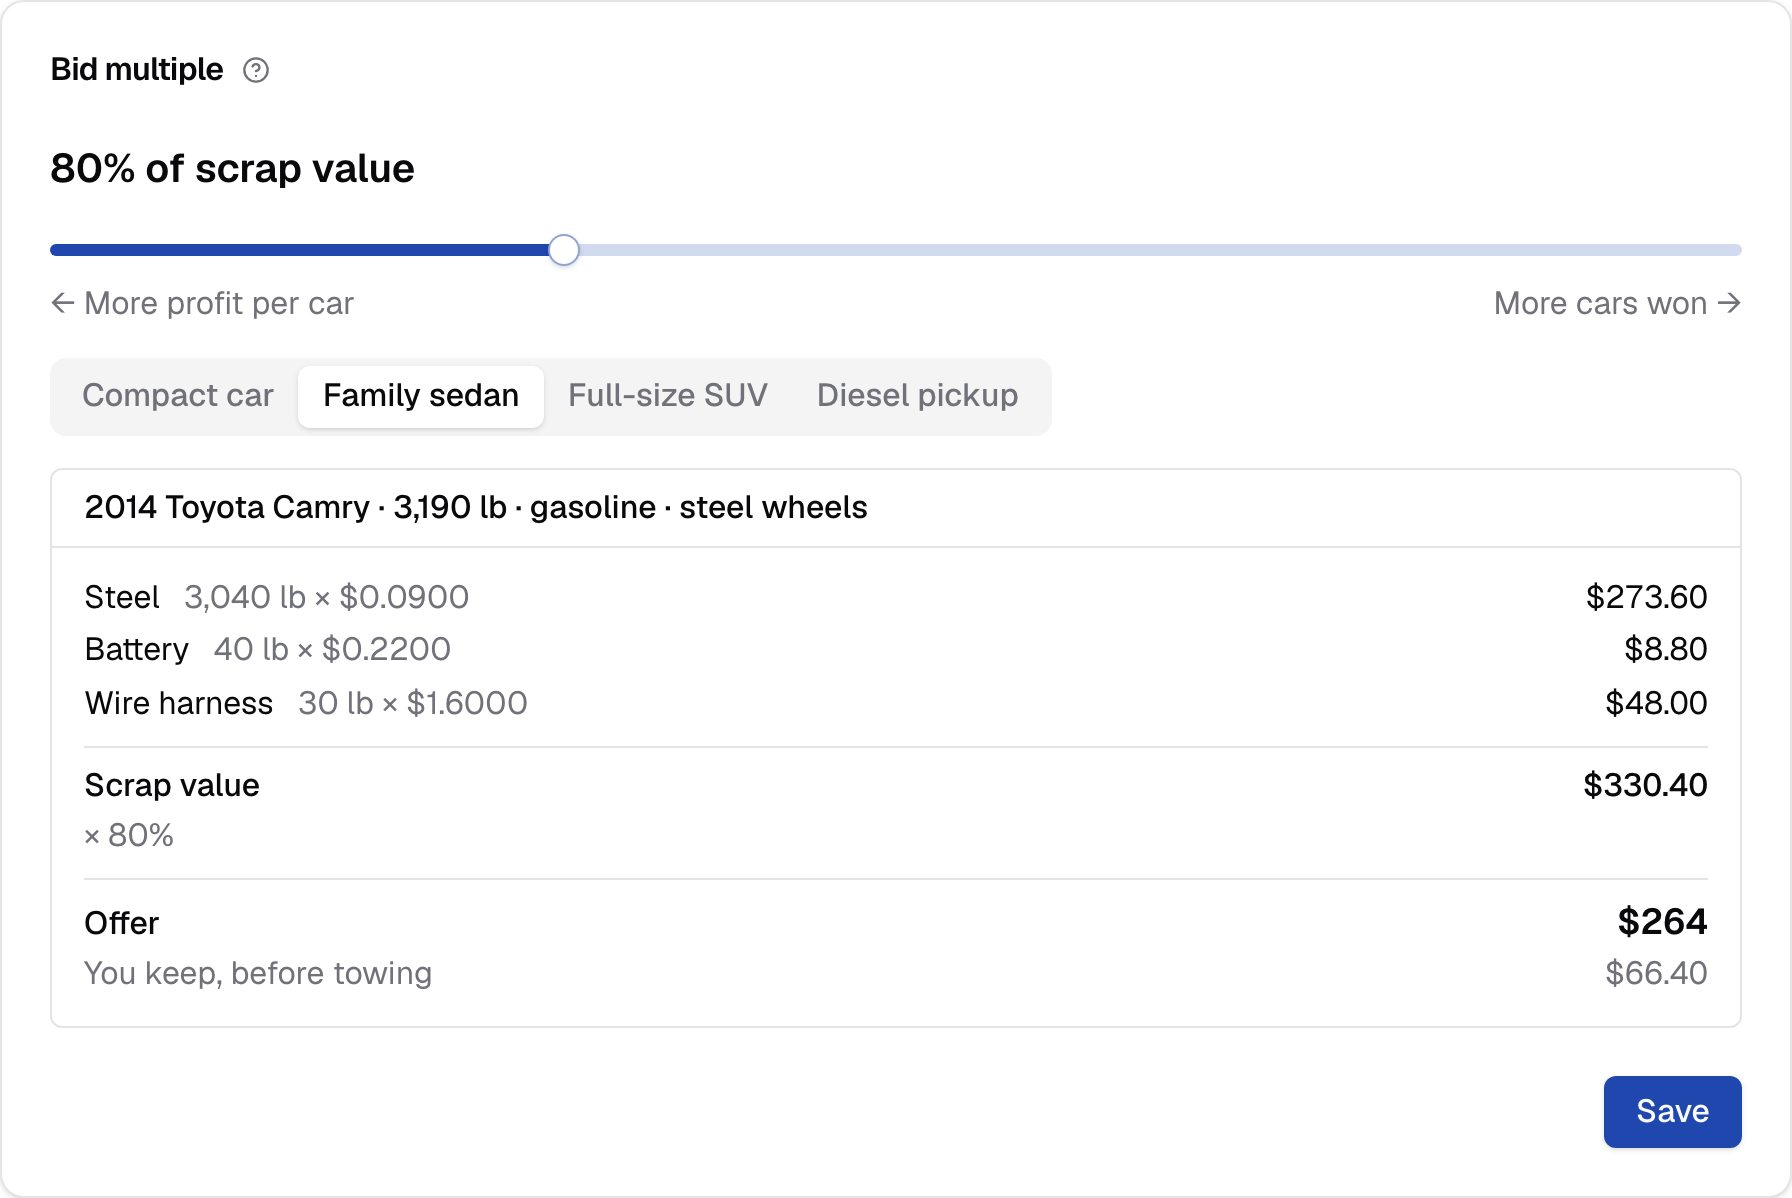Click the Scrap value total $330.40
Image resolution: width=1792 pixels, height=1198 pixels.
click(1645, 785)
